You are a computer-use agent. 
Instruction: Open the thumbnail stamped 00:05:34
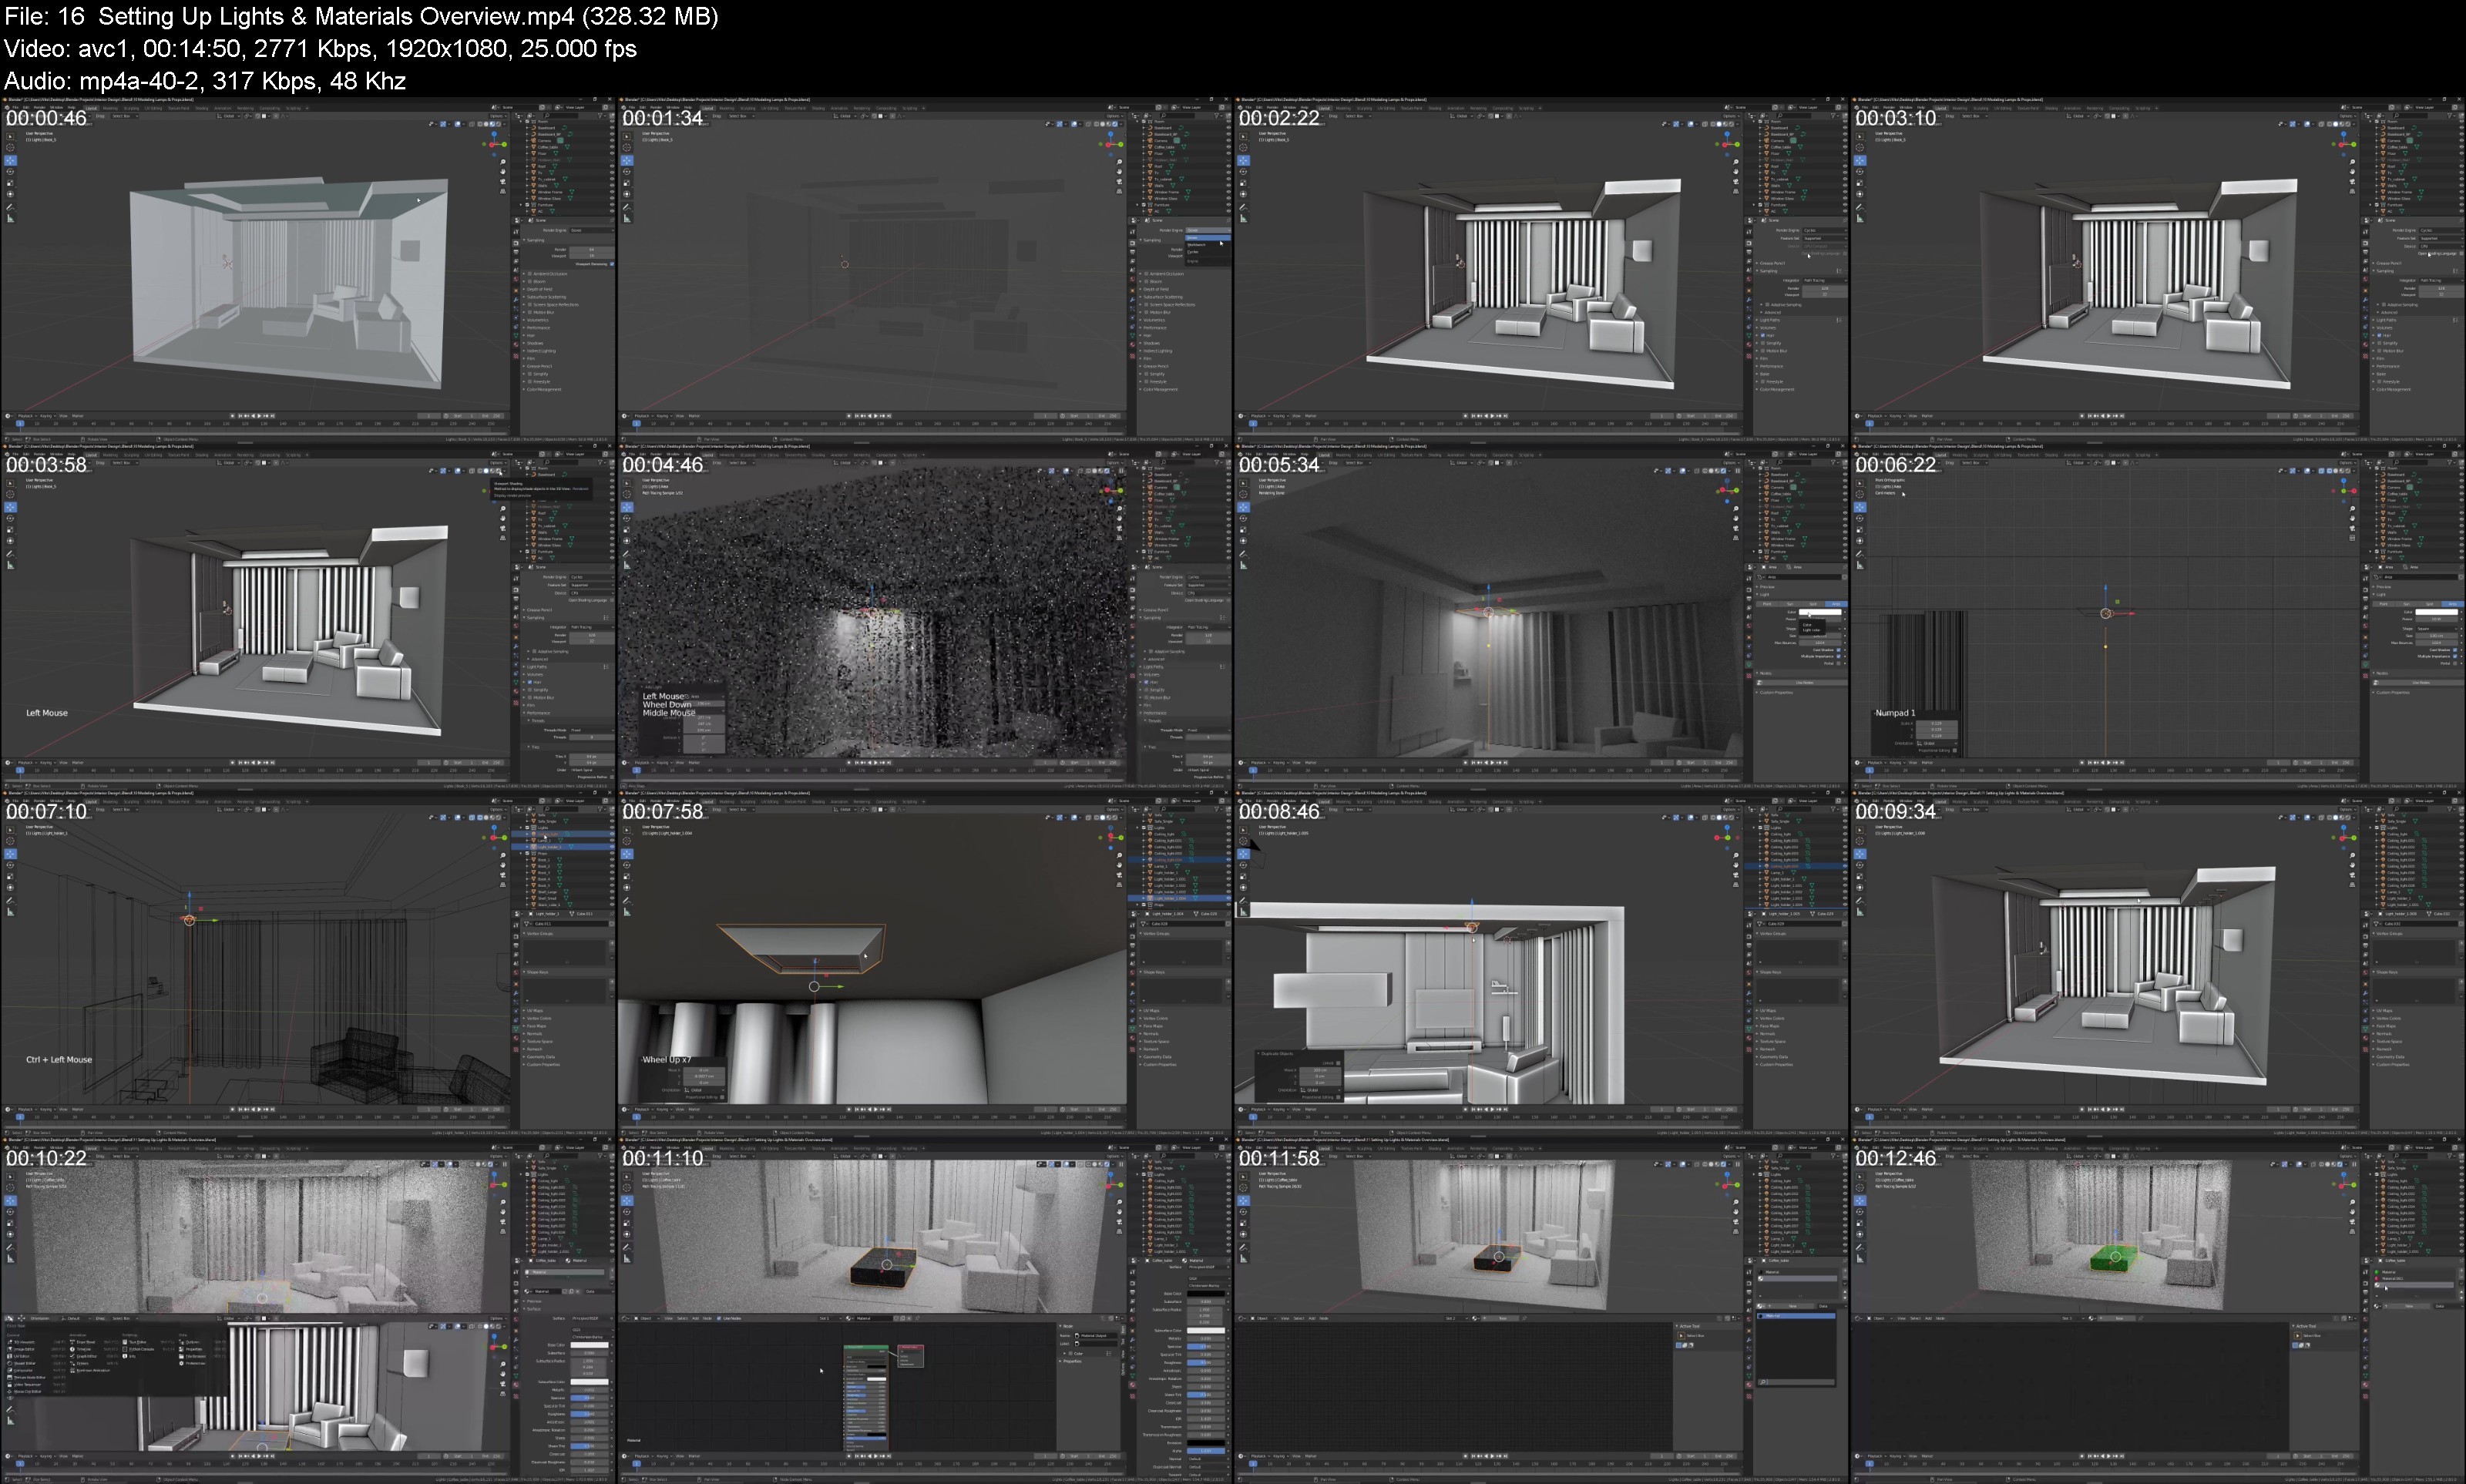click(1541, 615)
